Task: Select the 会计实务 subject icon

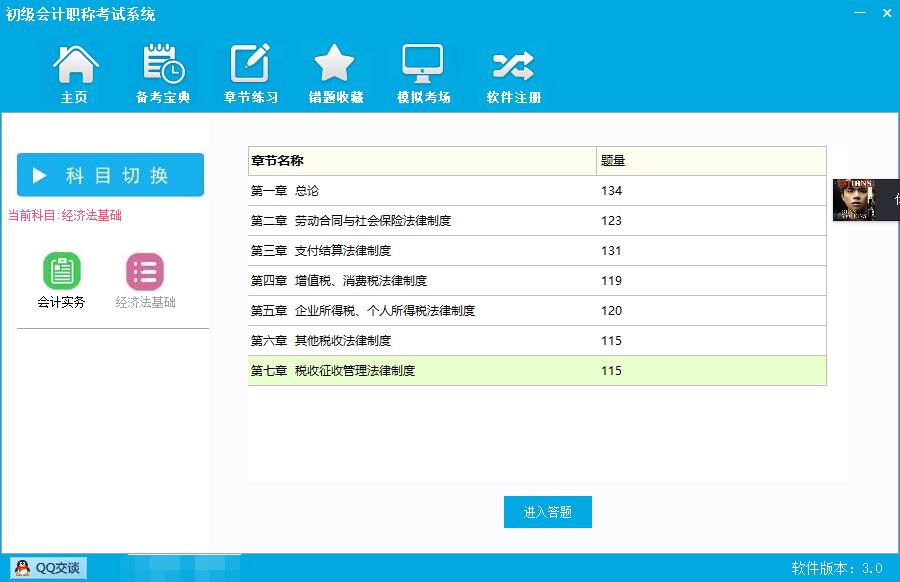Action: point(61,272)
